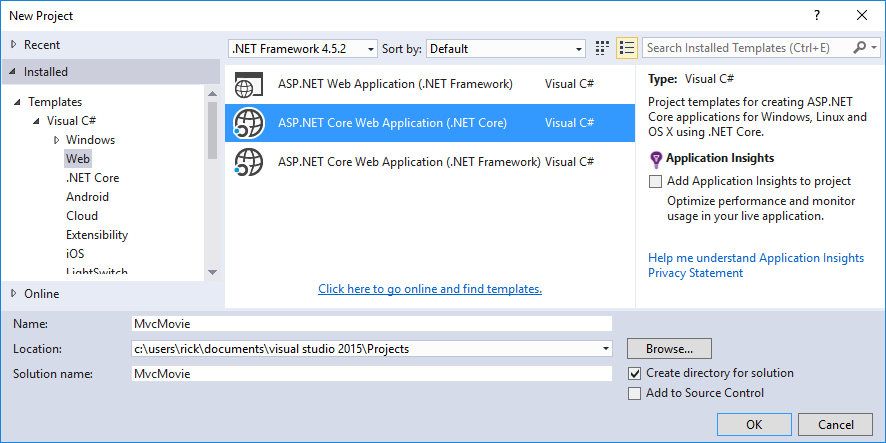
Task: Click the search magnifier icon
Action: pyautogui.click(x=860, y=48)
